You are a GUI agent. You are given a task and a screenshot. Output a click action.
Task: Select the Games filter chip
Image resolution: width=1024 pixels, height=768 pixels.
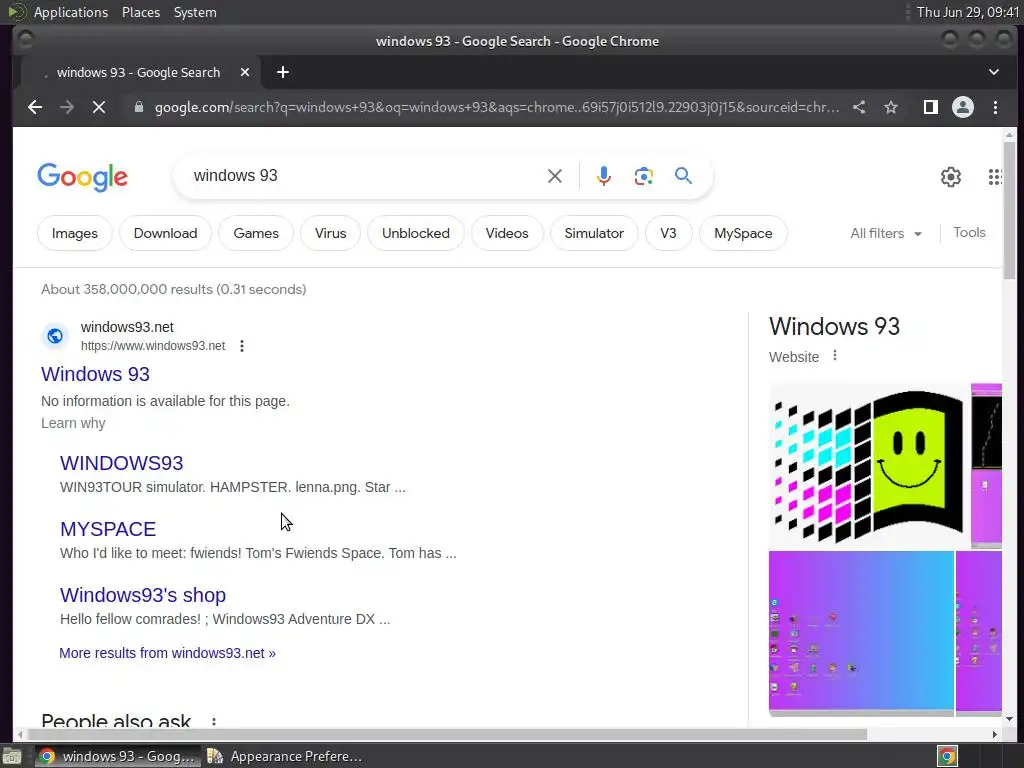(255, 233)
